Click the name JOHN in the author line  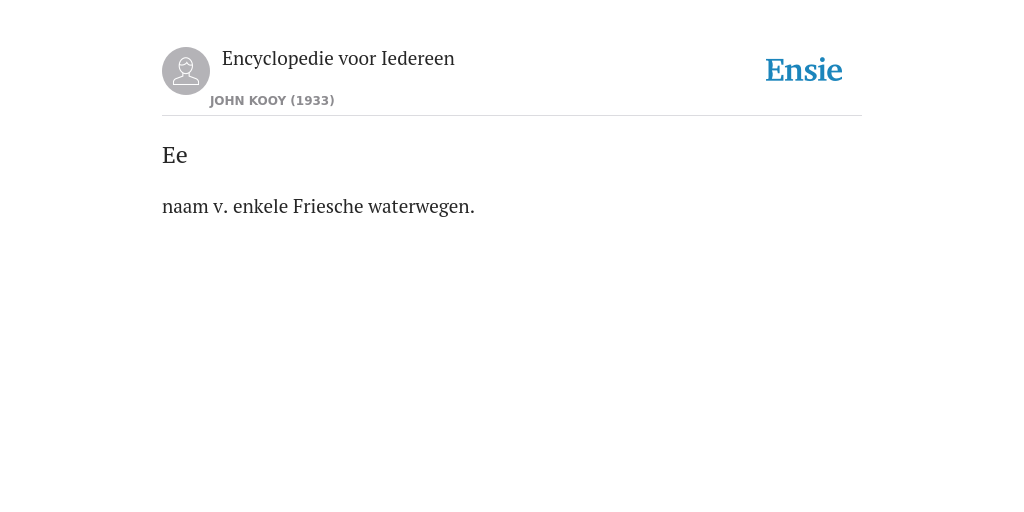click(x=227, y=101)
